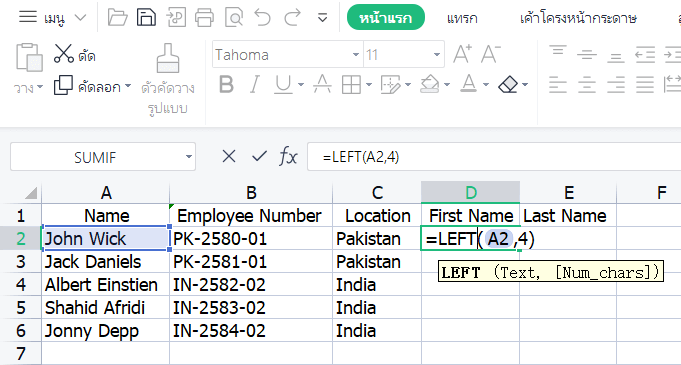Click cell IN-2584-02
The image size is (681, 365).
pos(251,331)
